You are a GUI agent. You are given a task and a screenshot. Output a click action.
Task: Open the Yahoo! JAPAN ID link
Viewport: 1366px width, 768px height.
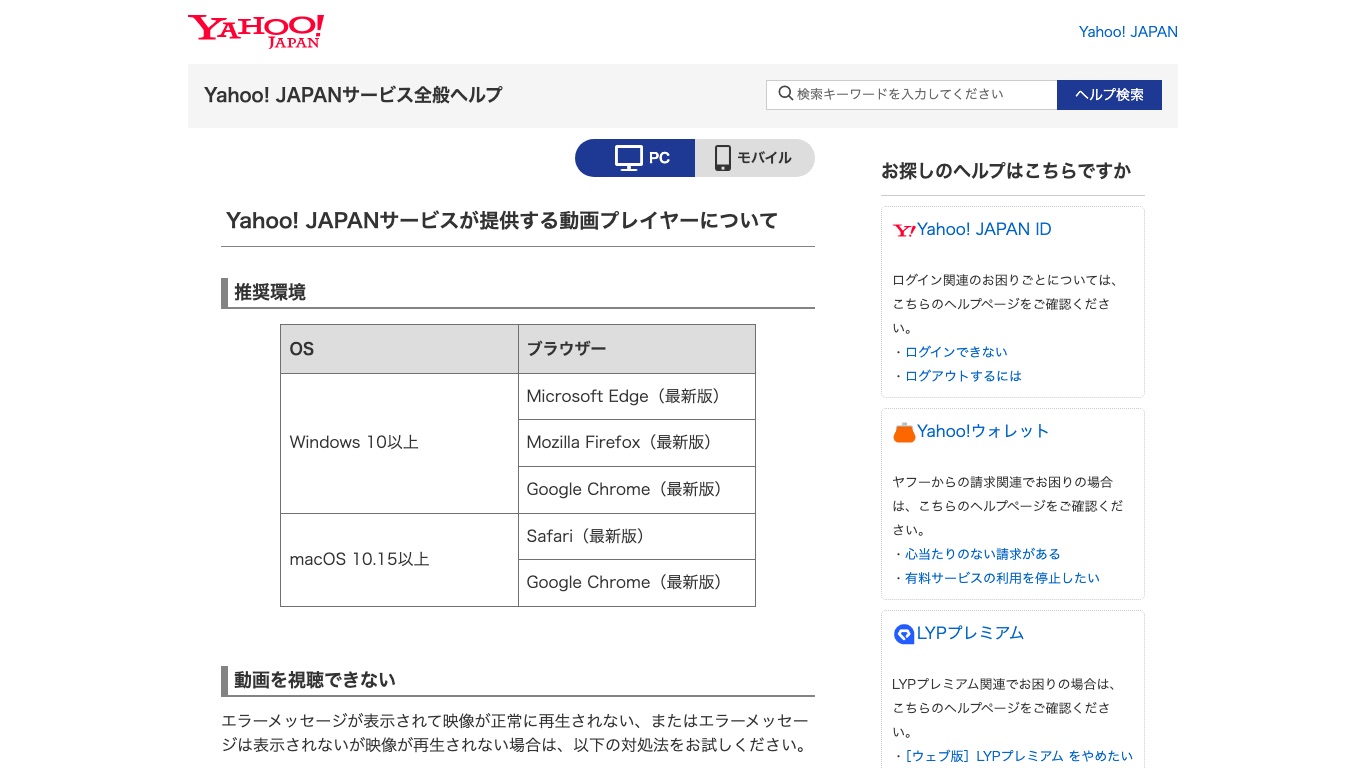(x=984, y=229)
